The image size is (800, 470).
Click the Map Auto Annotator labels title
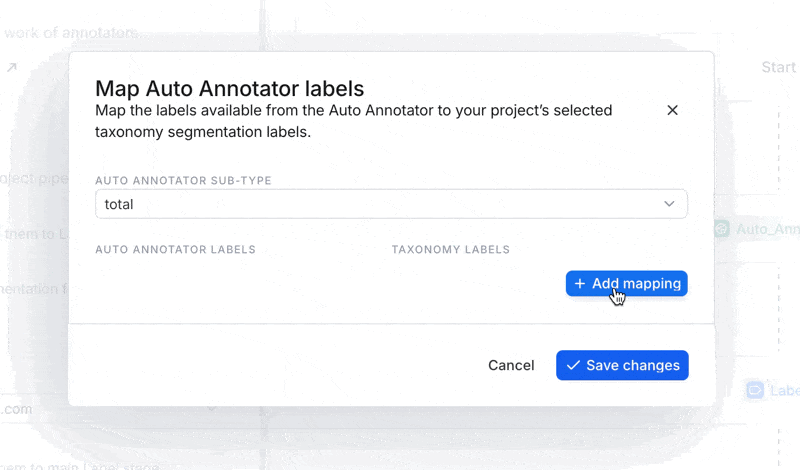(x=230, y=88)
